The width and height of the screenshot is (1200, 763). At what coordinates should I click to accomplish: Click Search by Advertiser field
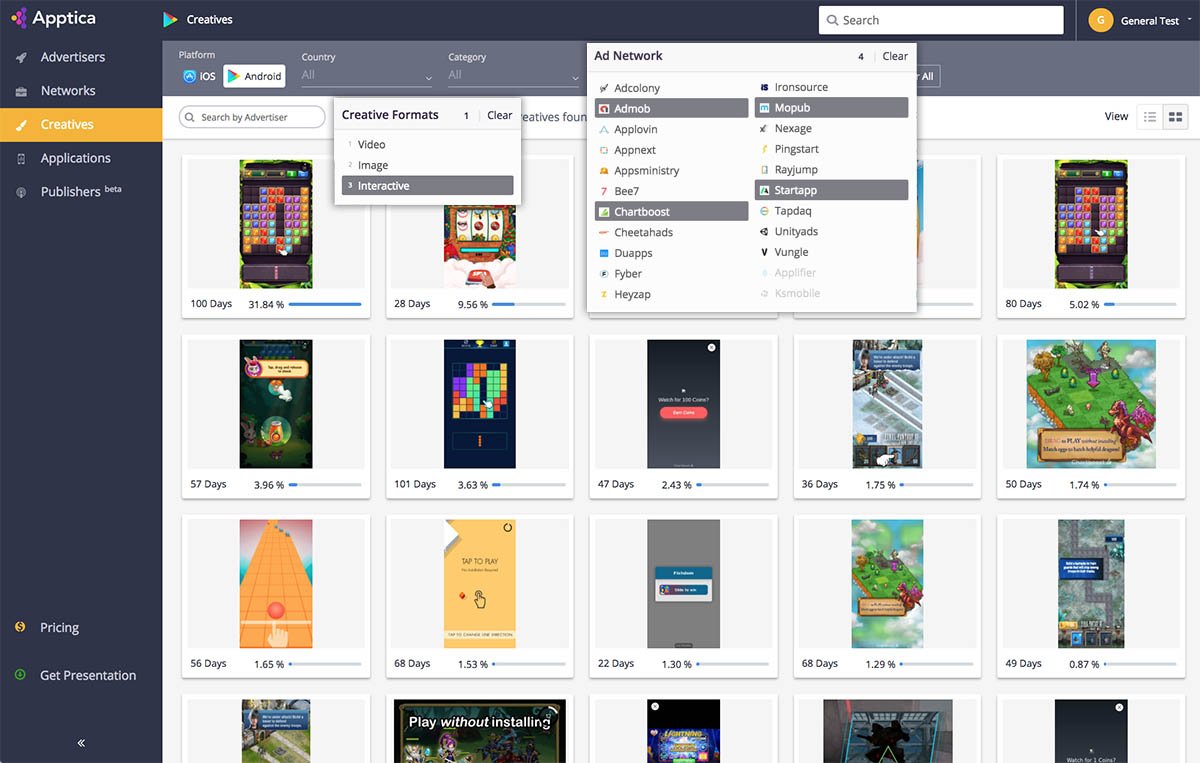tap(252, 117)
